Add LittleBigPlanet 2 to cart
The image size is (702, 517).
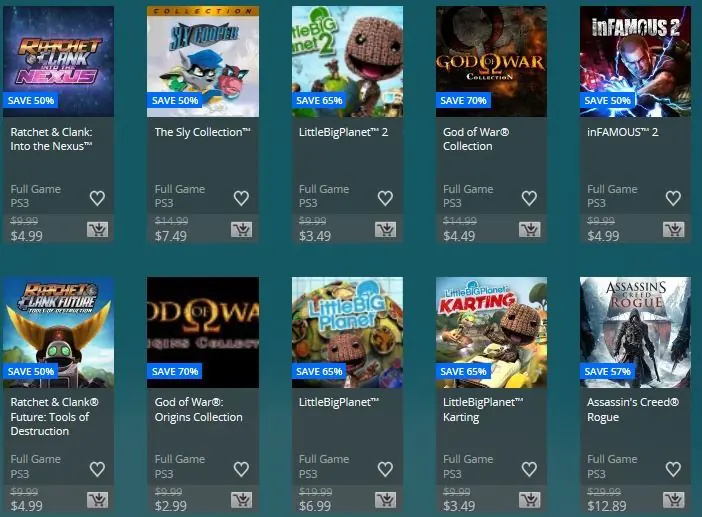[x=385, y=230]
